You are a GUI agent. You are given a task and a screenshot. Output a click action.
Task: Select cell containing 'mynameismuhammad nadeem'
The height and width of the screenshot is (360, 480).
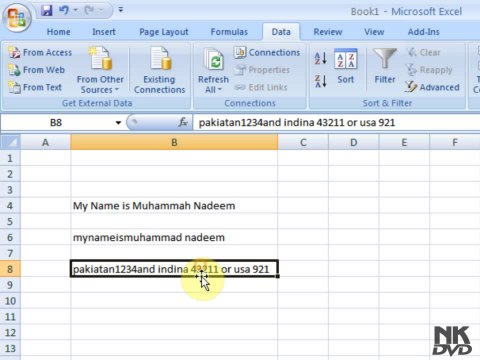[x=174, y=237]
